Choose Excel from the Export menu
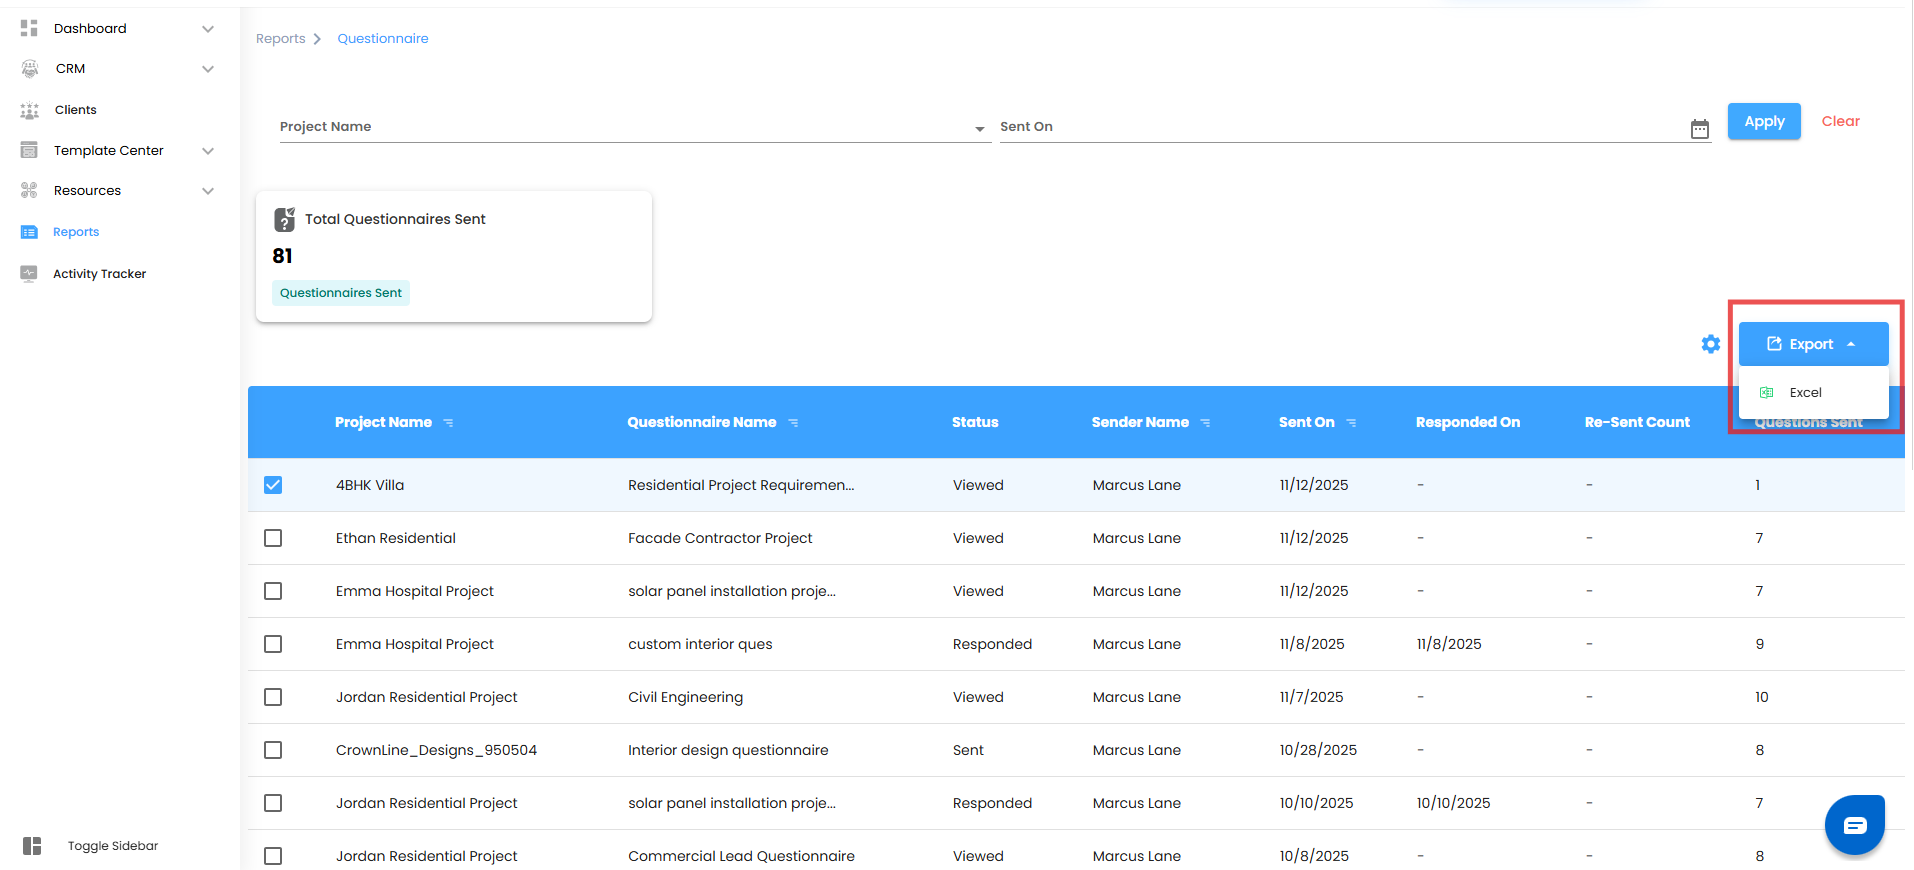This screenshot has width=1914, height=870. [x=1813, y=393]
